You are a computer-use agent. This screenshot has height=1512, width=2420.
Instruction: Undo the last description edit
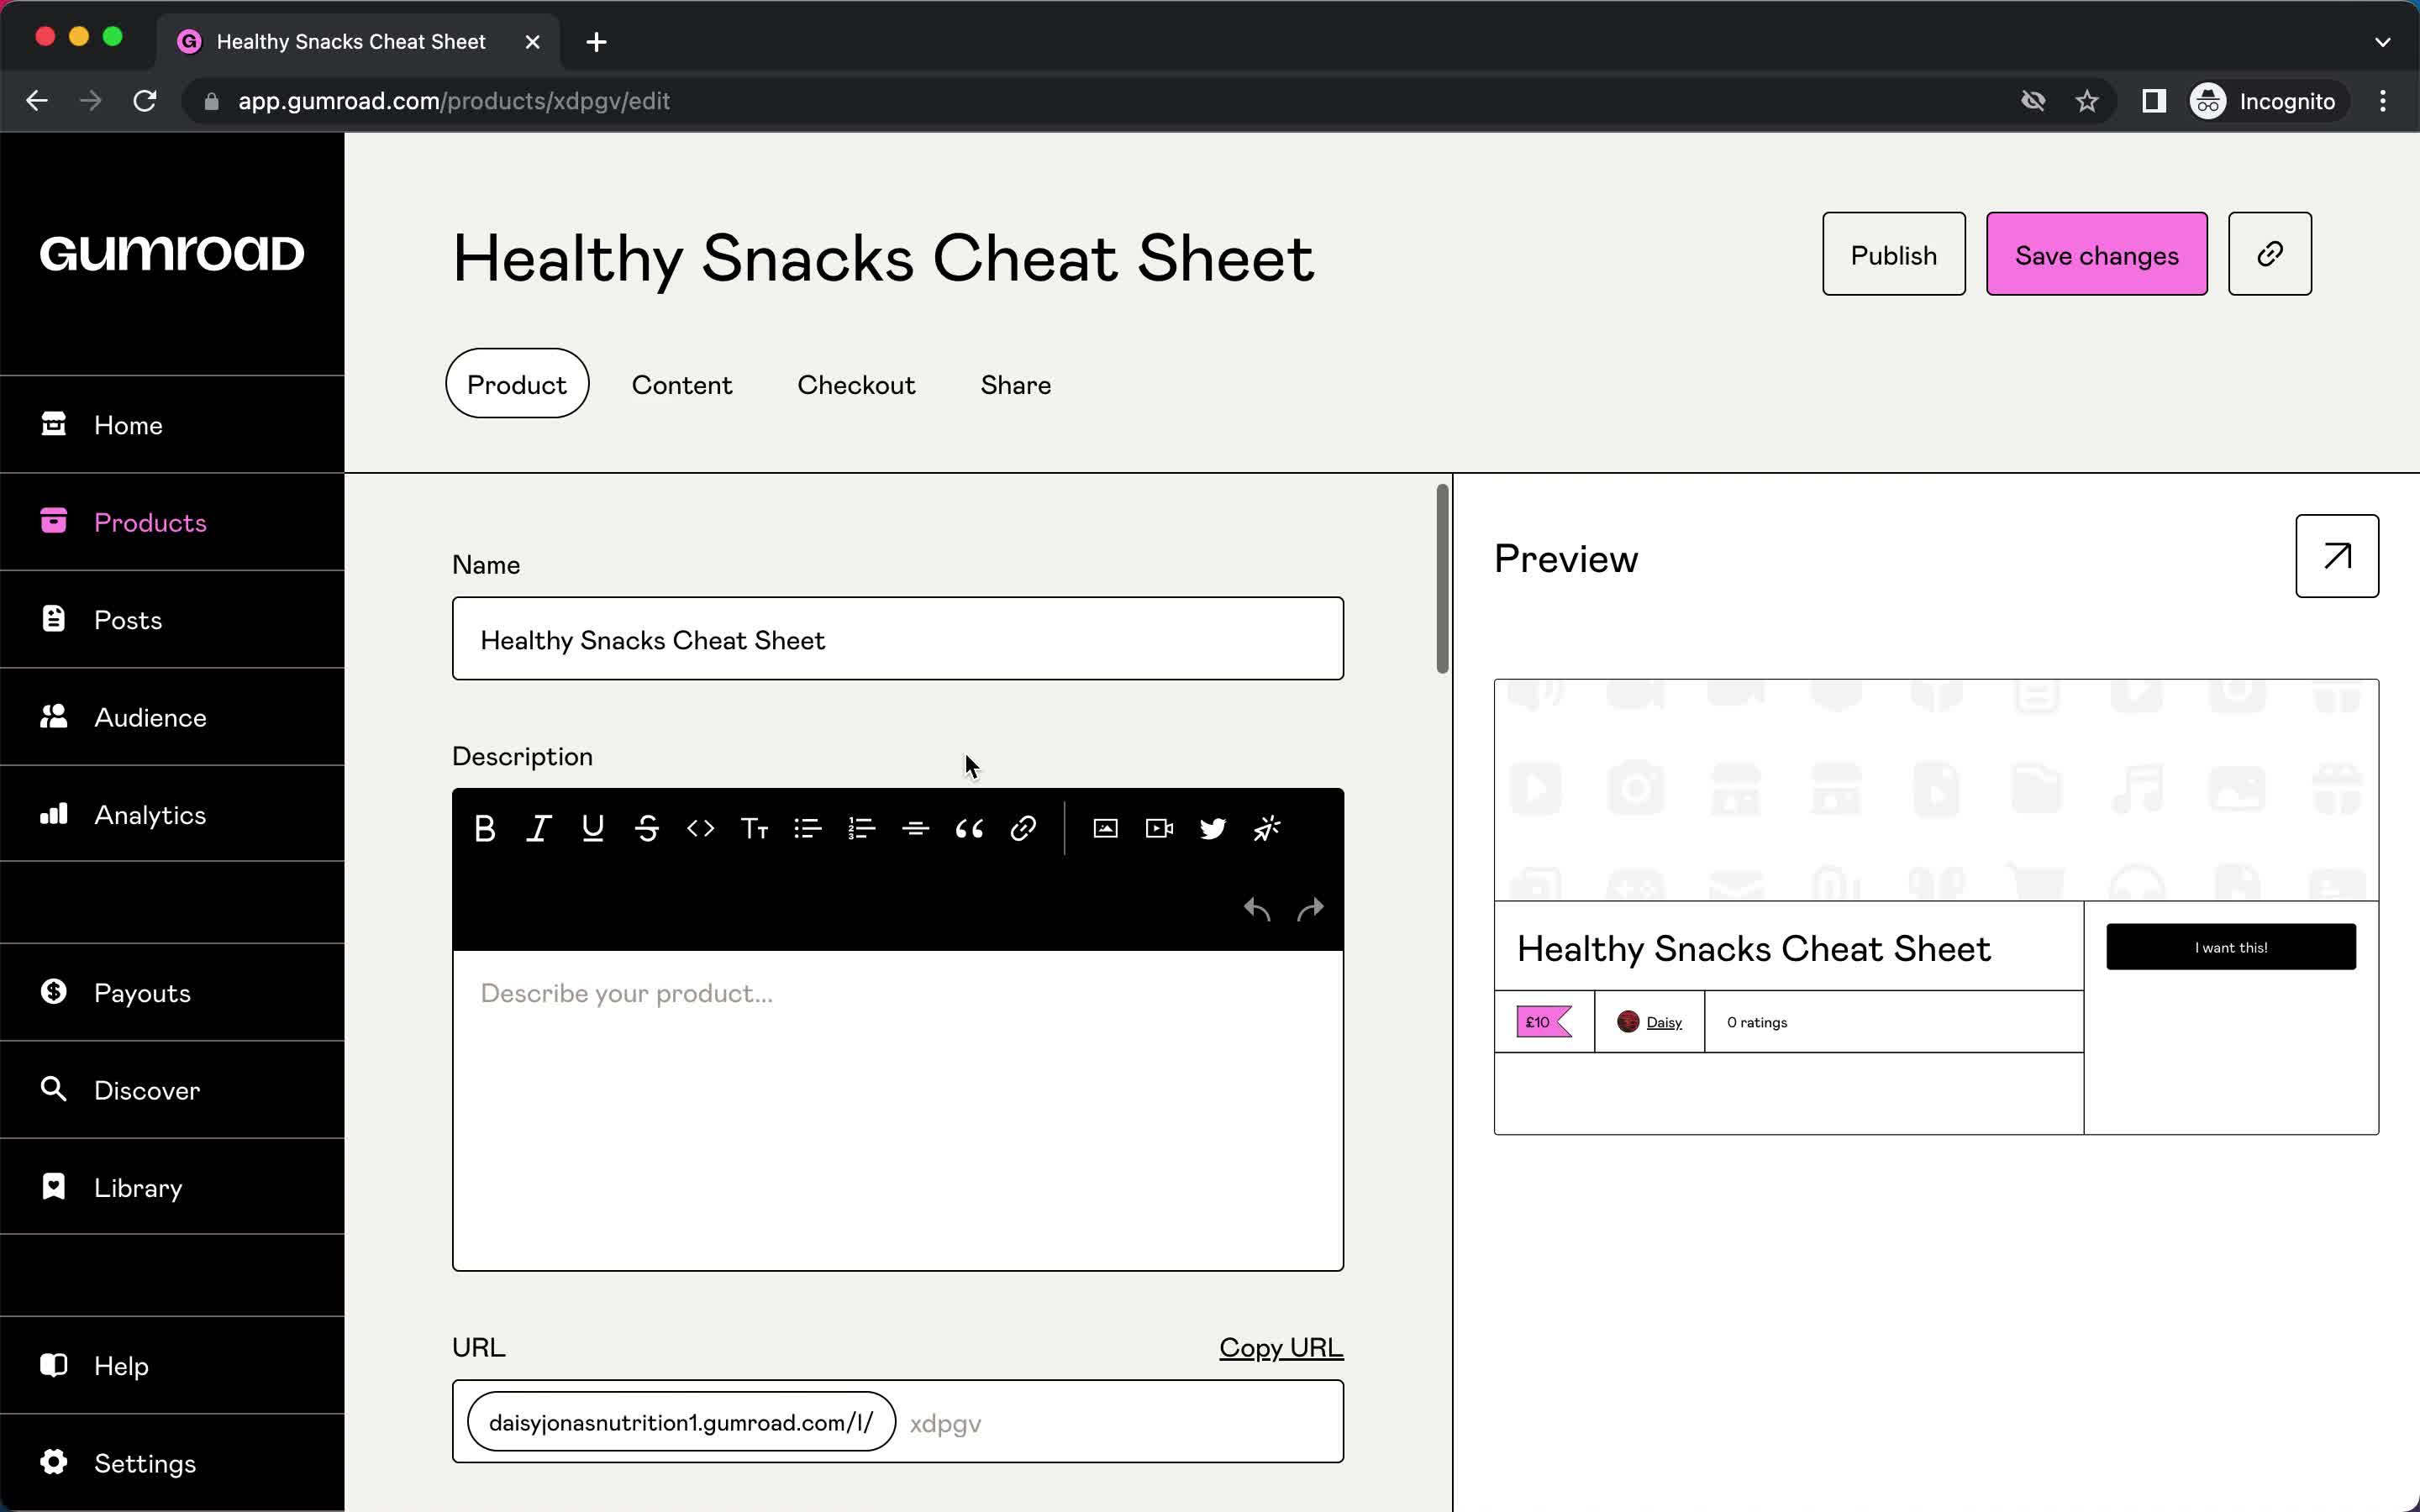click(x=1257, y=908)
